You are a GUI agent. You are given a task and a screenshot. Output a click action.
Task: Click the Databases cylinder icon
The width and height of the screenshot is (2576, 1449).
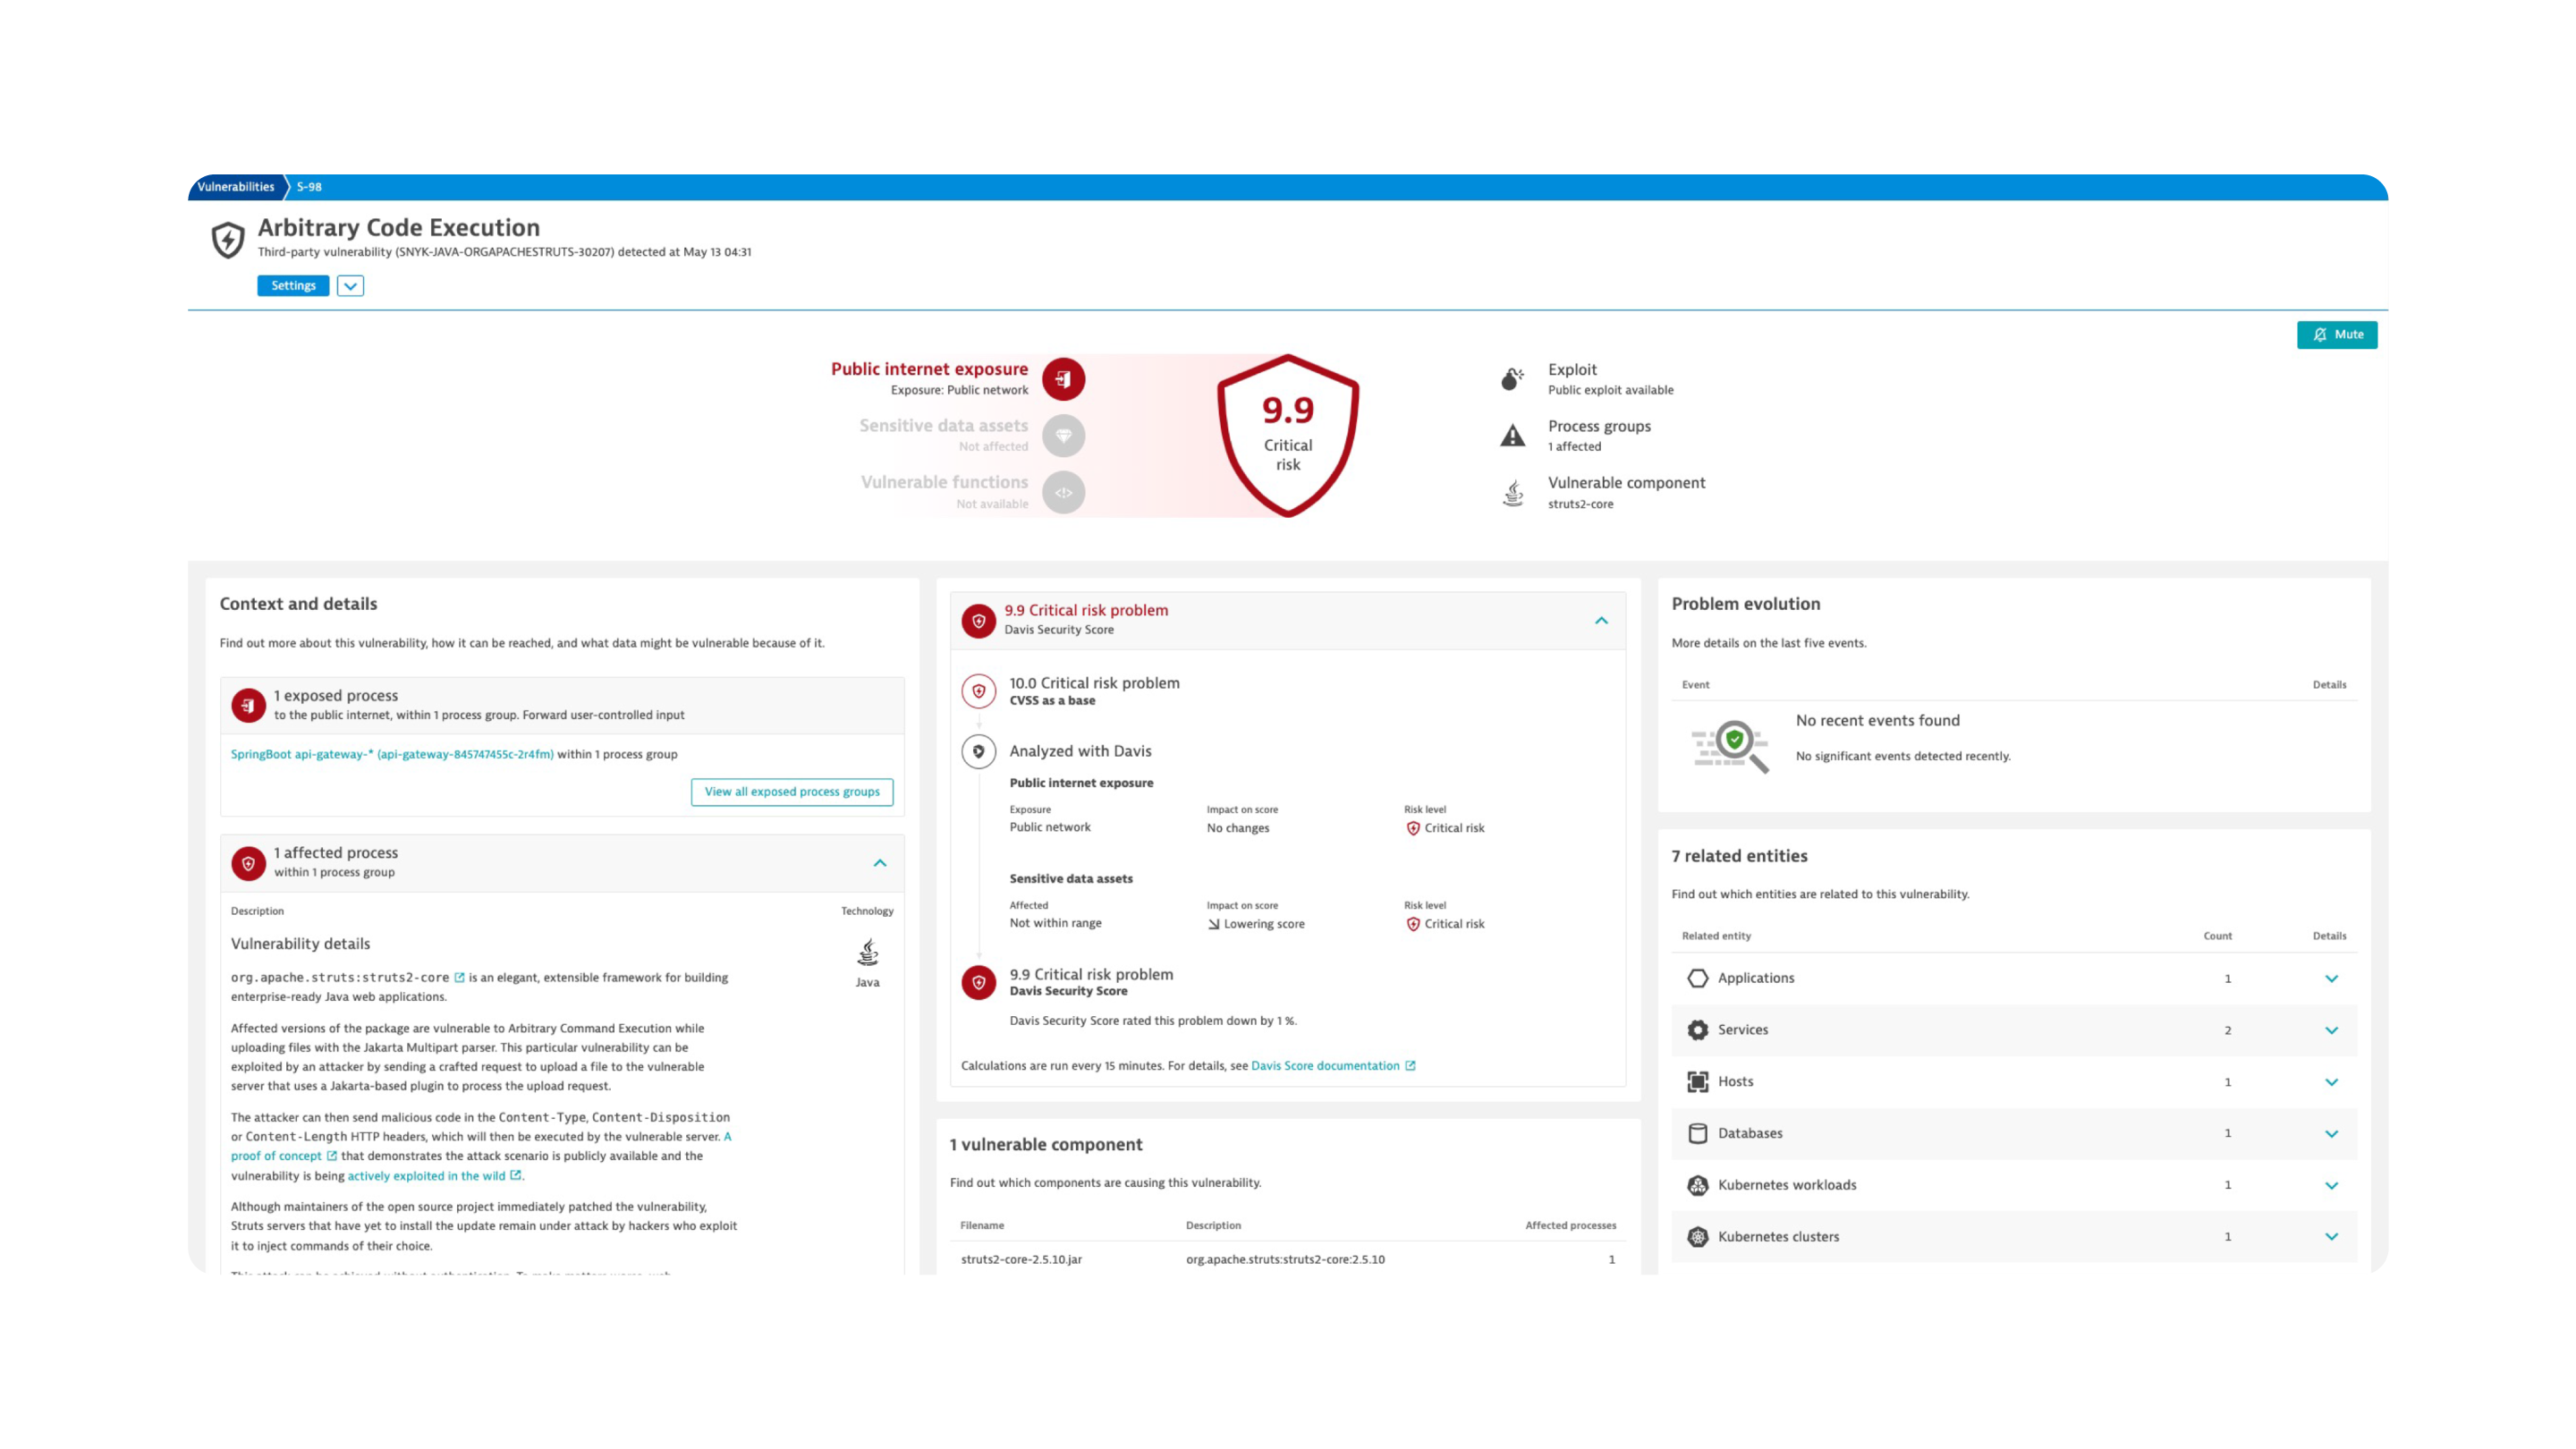(1697, 1133)
